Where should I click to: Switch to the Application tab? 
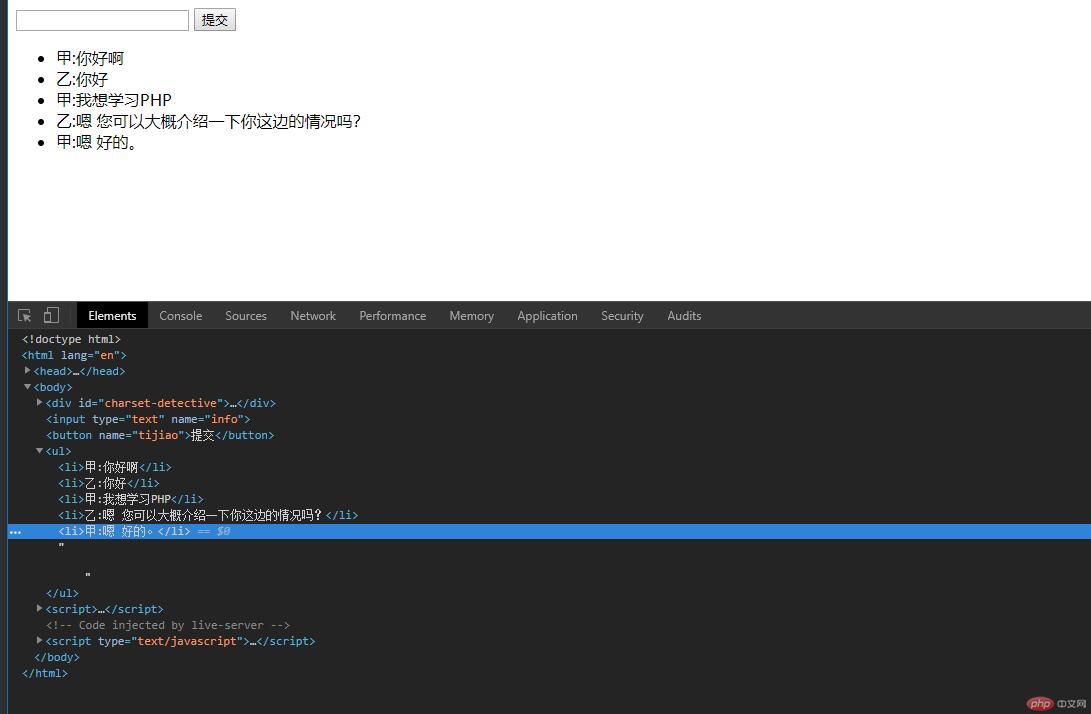click(547, 315)
